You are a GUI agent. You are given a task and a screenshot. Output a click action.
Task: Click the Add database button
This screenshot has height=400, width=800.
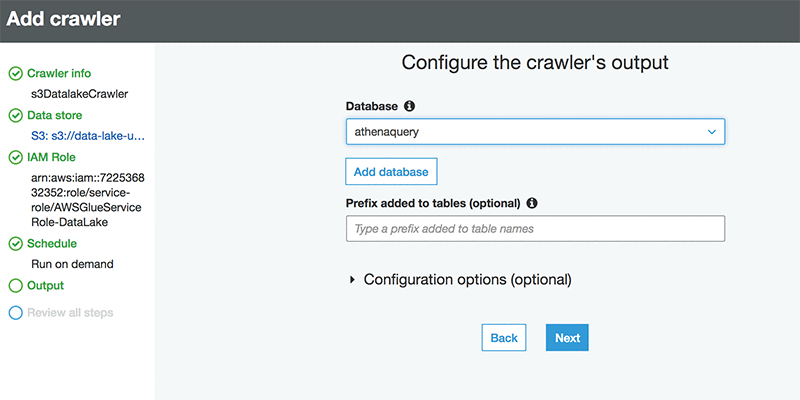(x=391, y=171)
